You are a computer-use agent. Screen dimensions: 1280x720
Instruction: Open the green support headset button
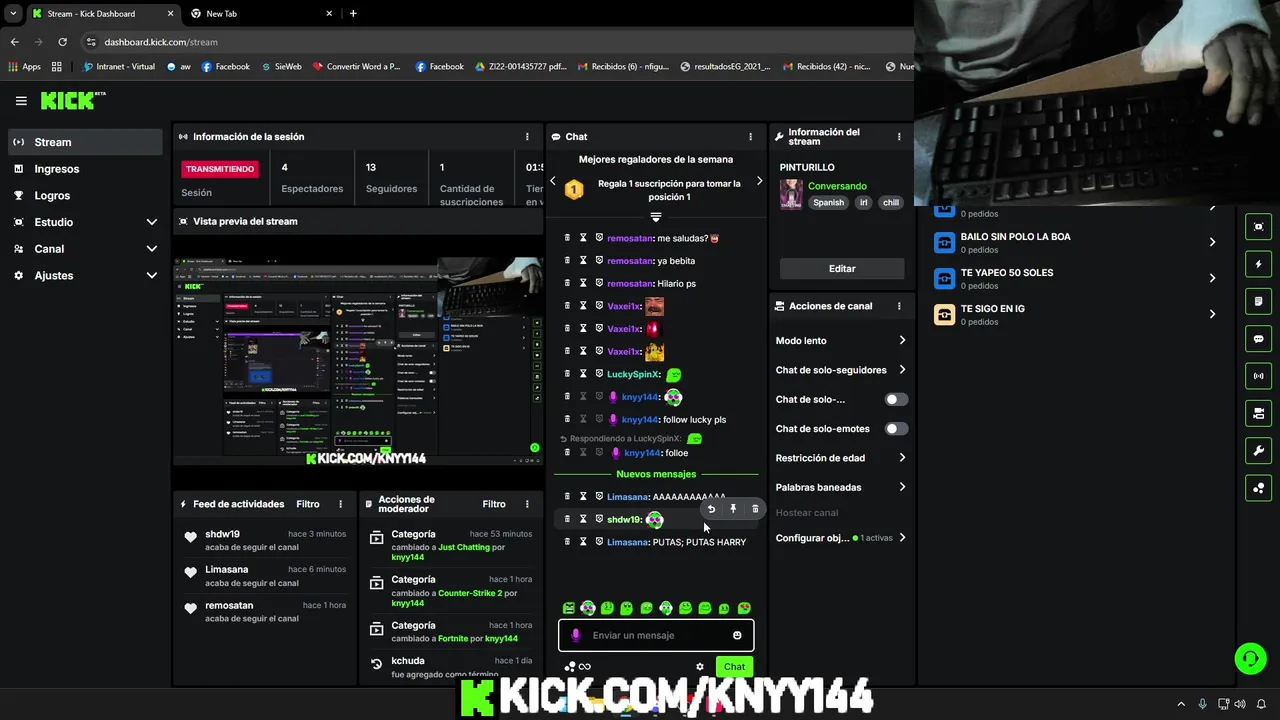1250,658
